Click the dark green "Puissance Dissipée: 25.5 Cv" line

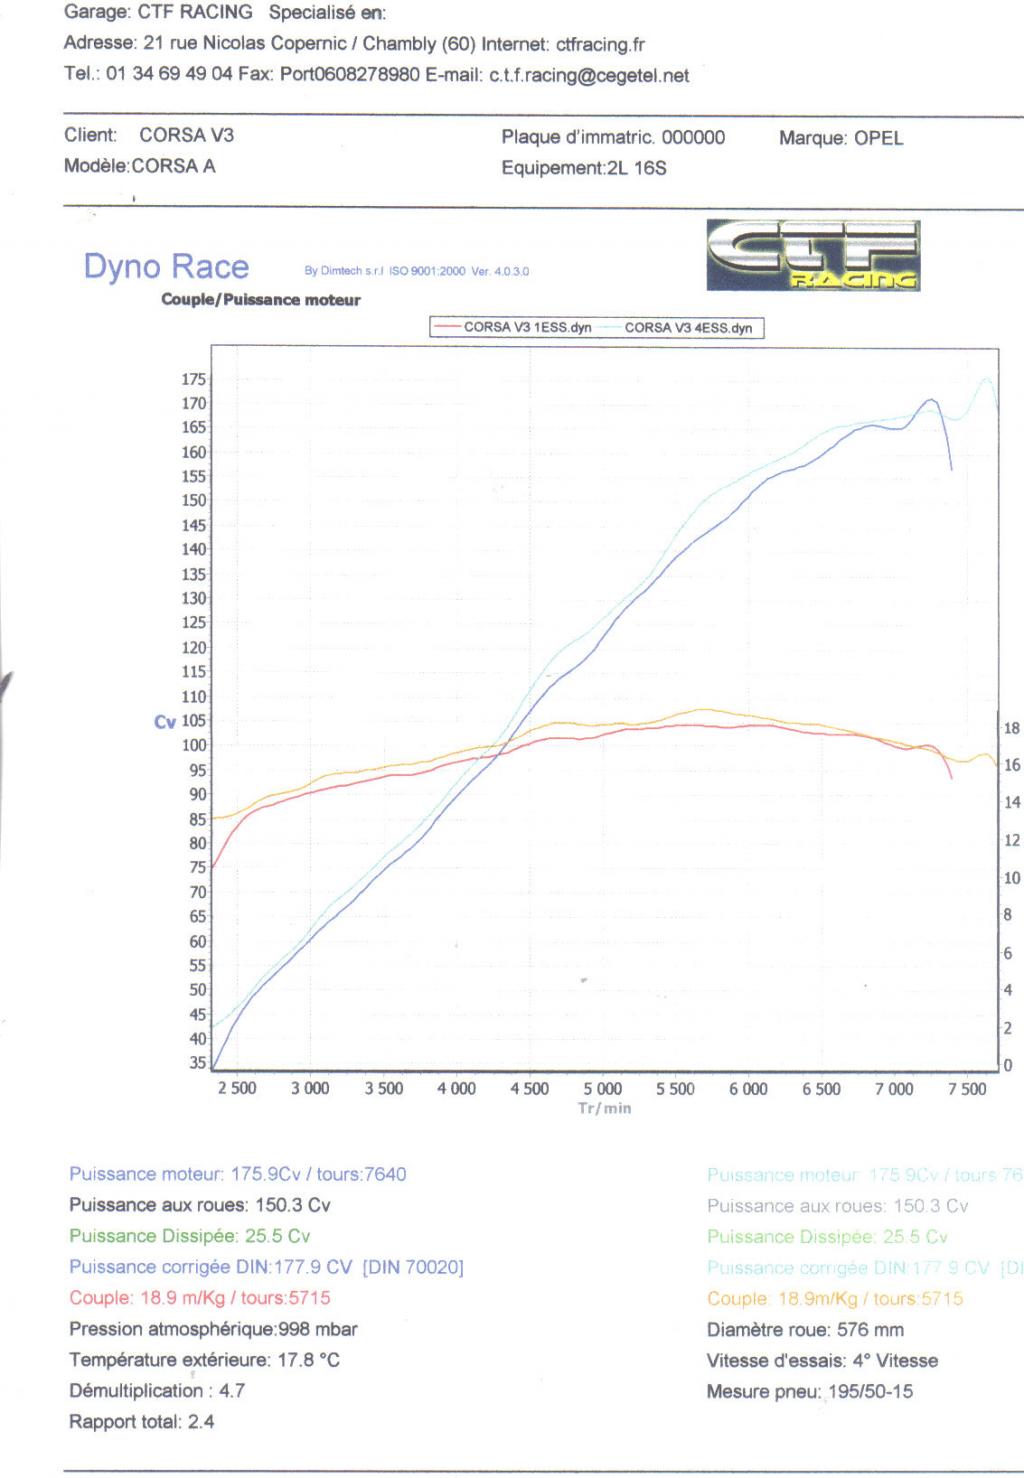[190, 1236]
